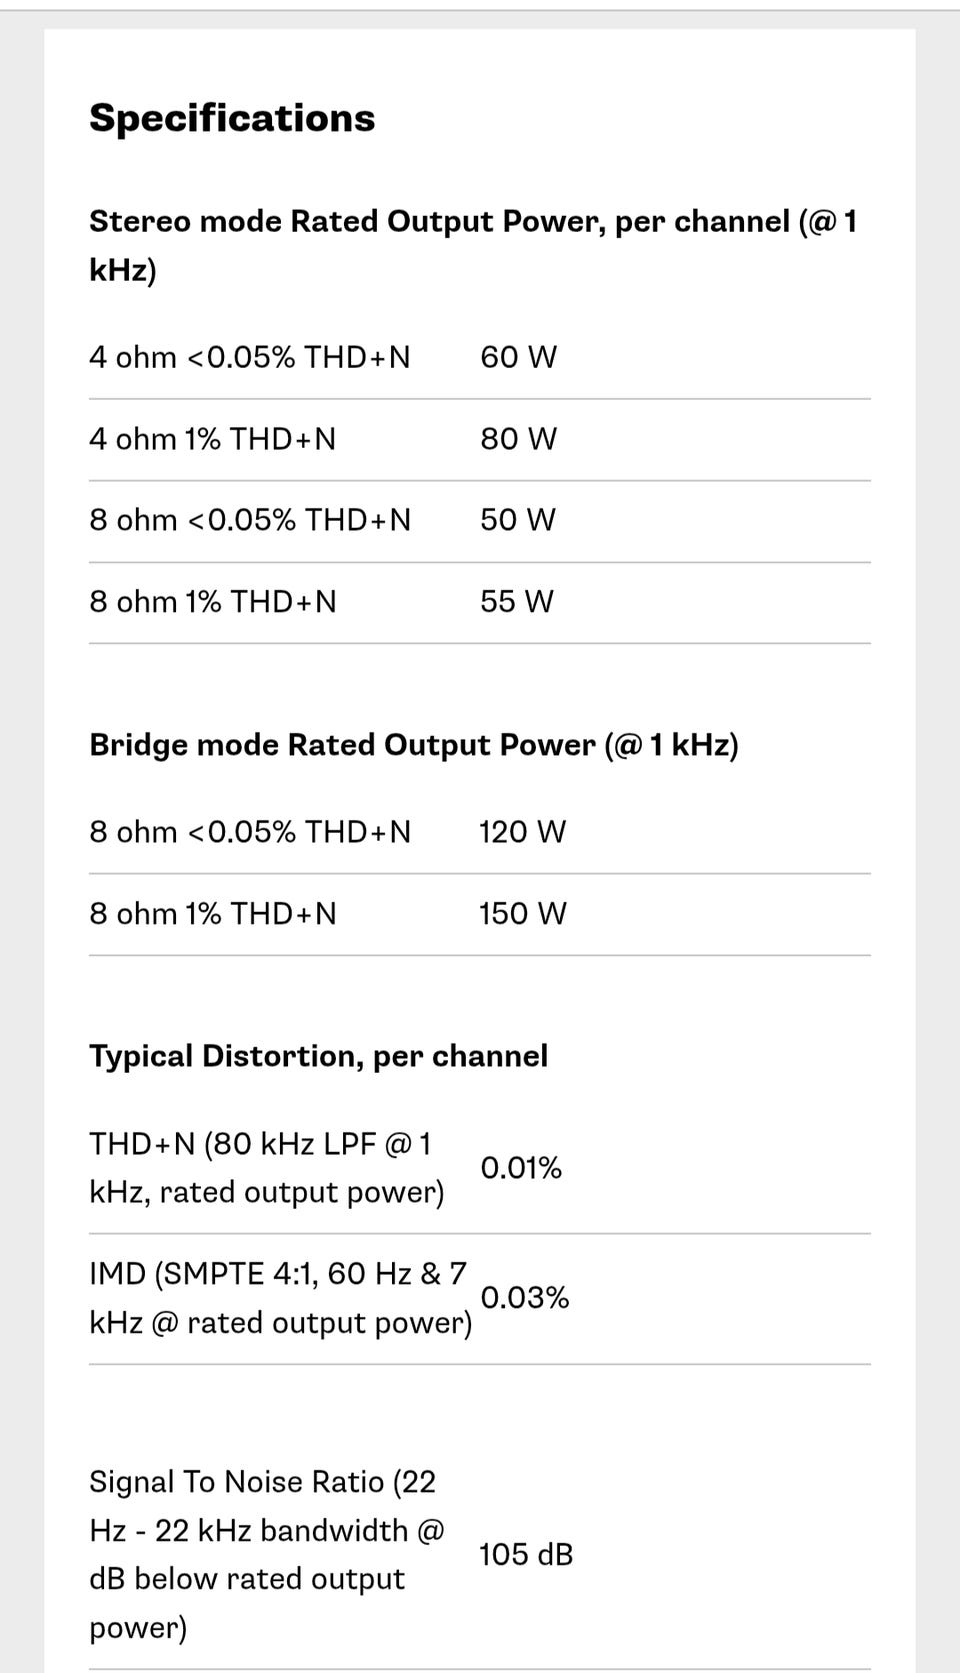Viewport: 960px width, 1673px height.
Task: Select the 55 W stereo value
Action: click(x=516, y=602)
